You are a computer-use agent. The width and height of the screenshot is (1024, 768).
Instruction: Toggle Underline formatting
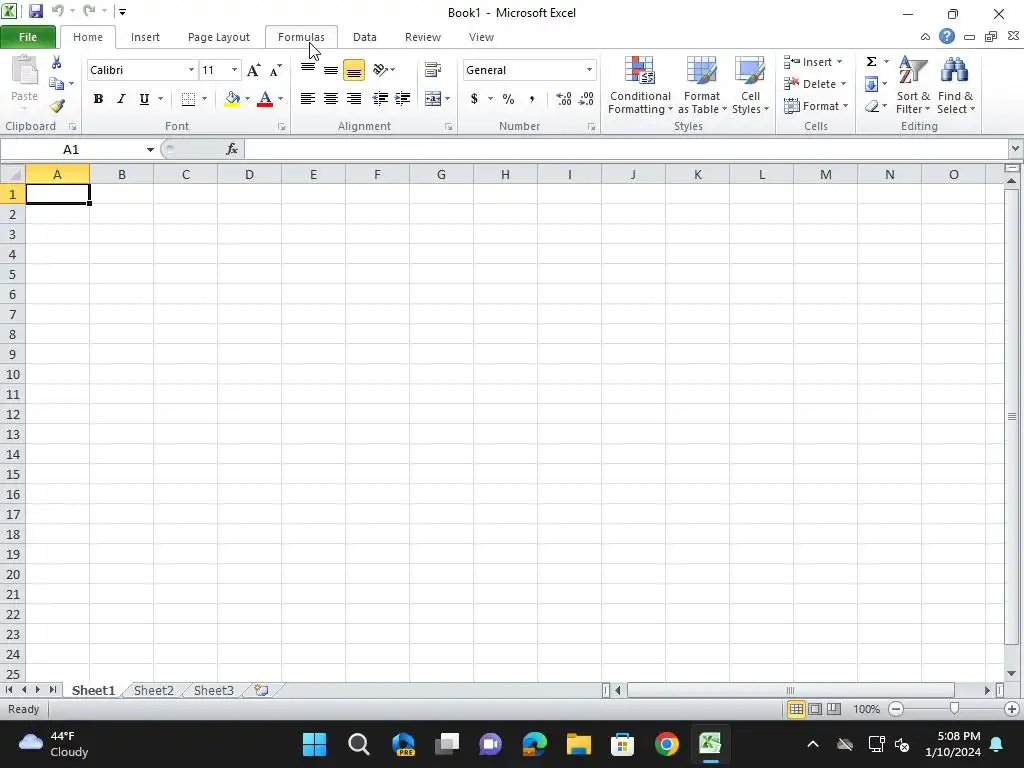[x=144, y=99]
